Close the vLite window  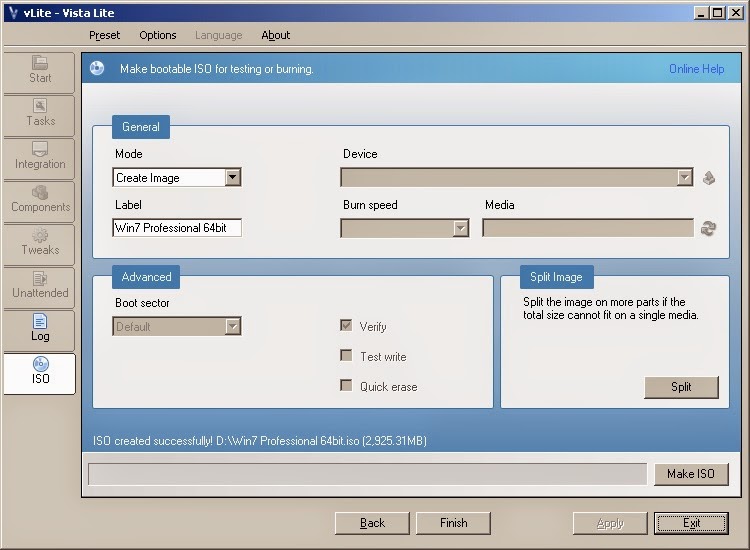(736, 13)
